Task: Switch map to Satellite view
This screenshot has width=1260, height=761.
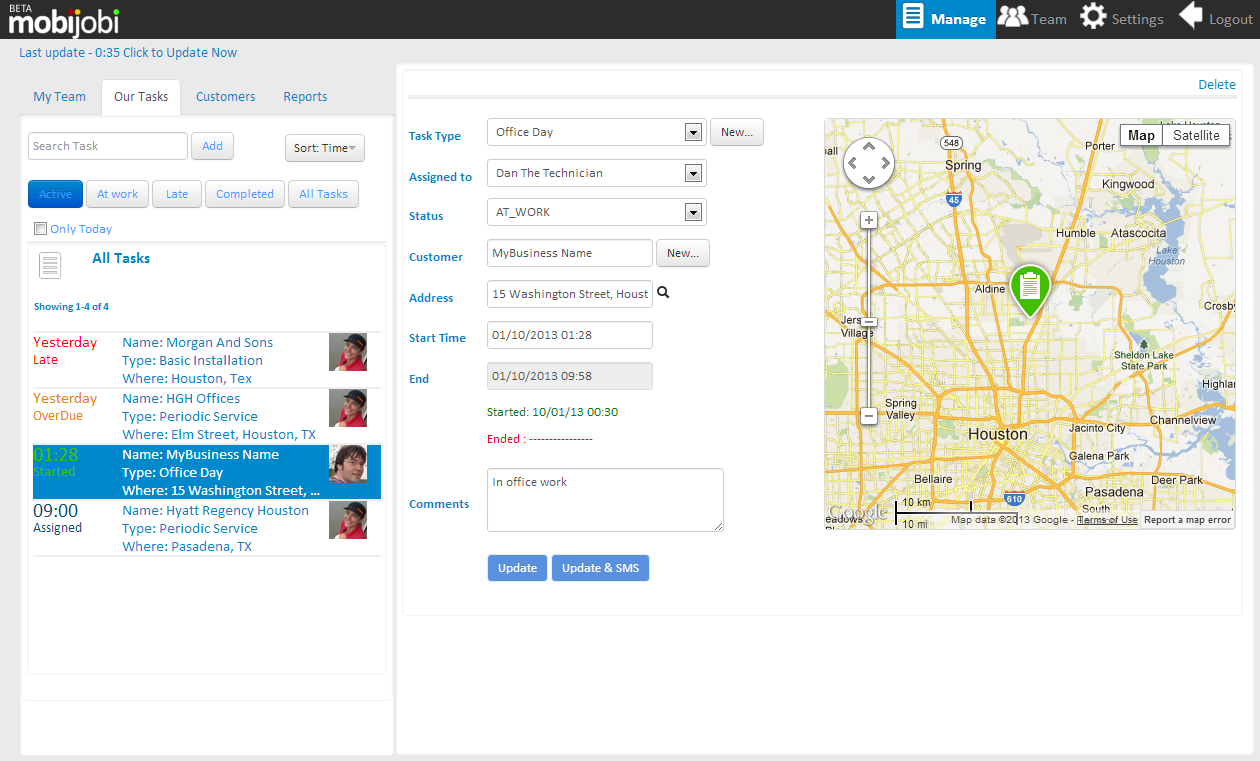Action: [1196, 135]
